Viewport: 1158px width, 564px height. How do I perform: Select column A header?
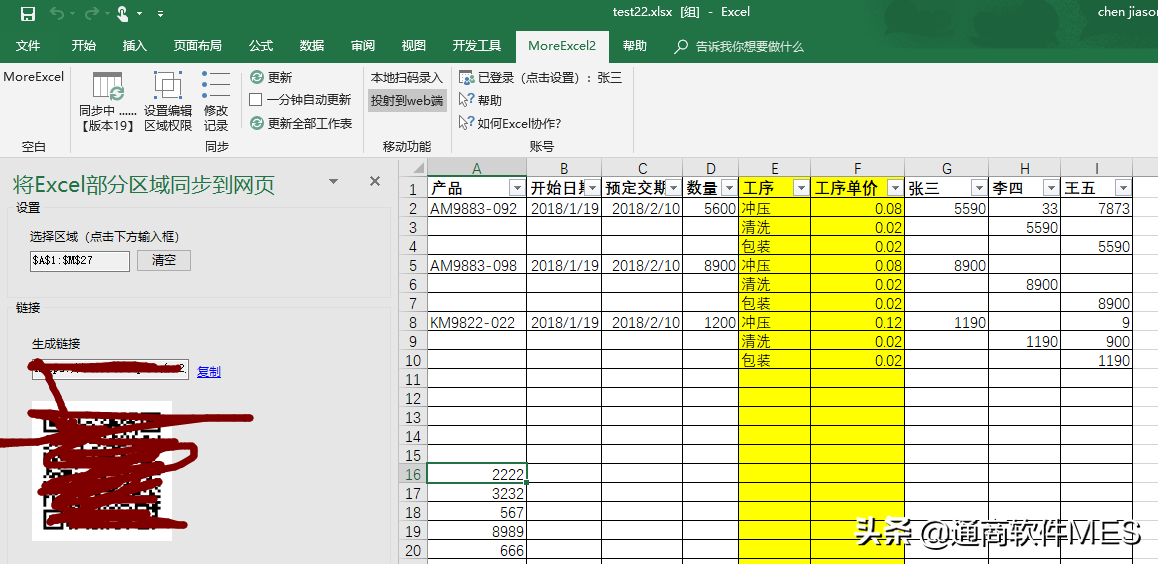(x=477, y=168)
